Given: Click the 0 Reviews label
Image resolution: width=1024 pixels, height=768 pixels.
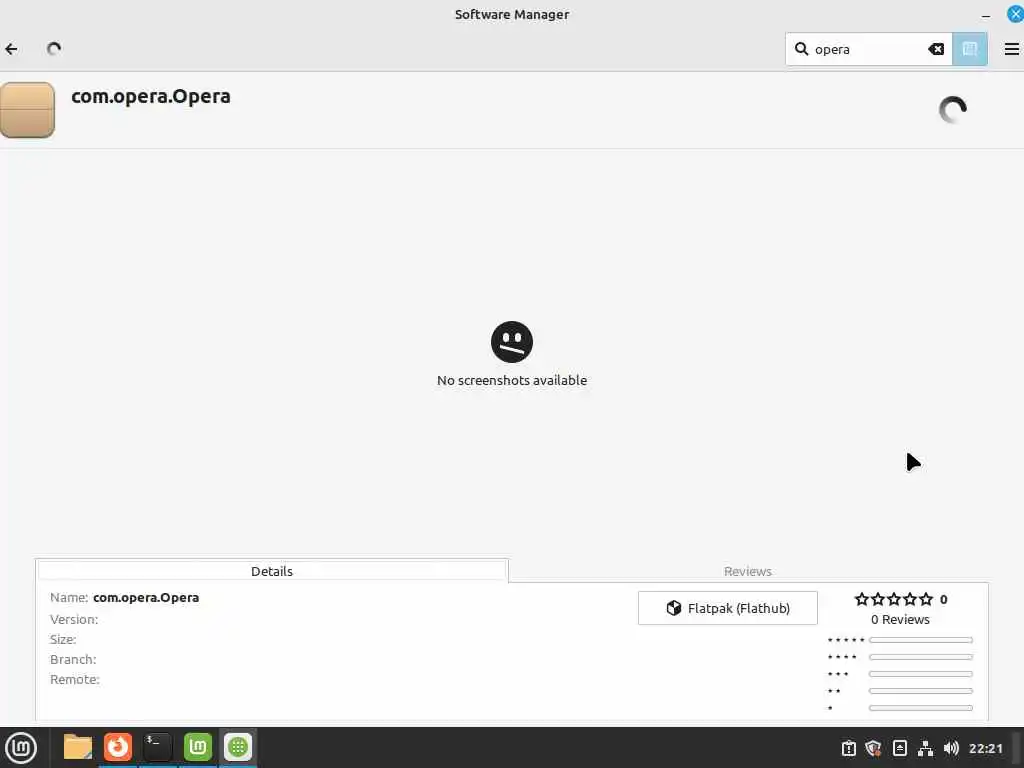Looking at the screenshot, I should 900,619.
